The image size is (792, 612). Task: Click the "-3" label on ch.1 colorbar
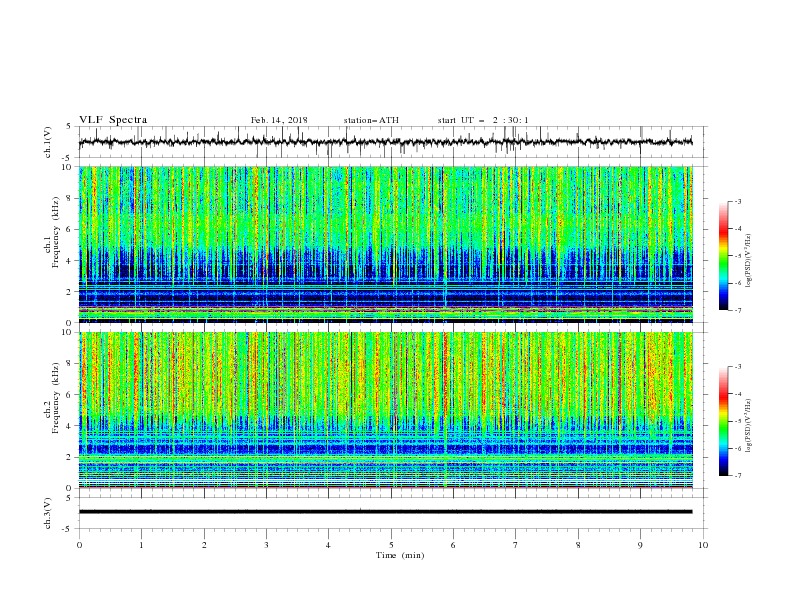(x=737, y=201)
